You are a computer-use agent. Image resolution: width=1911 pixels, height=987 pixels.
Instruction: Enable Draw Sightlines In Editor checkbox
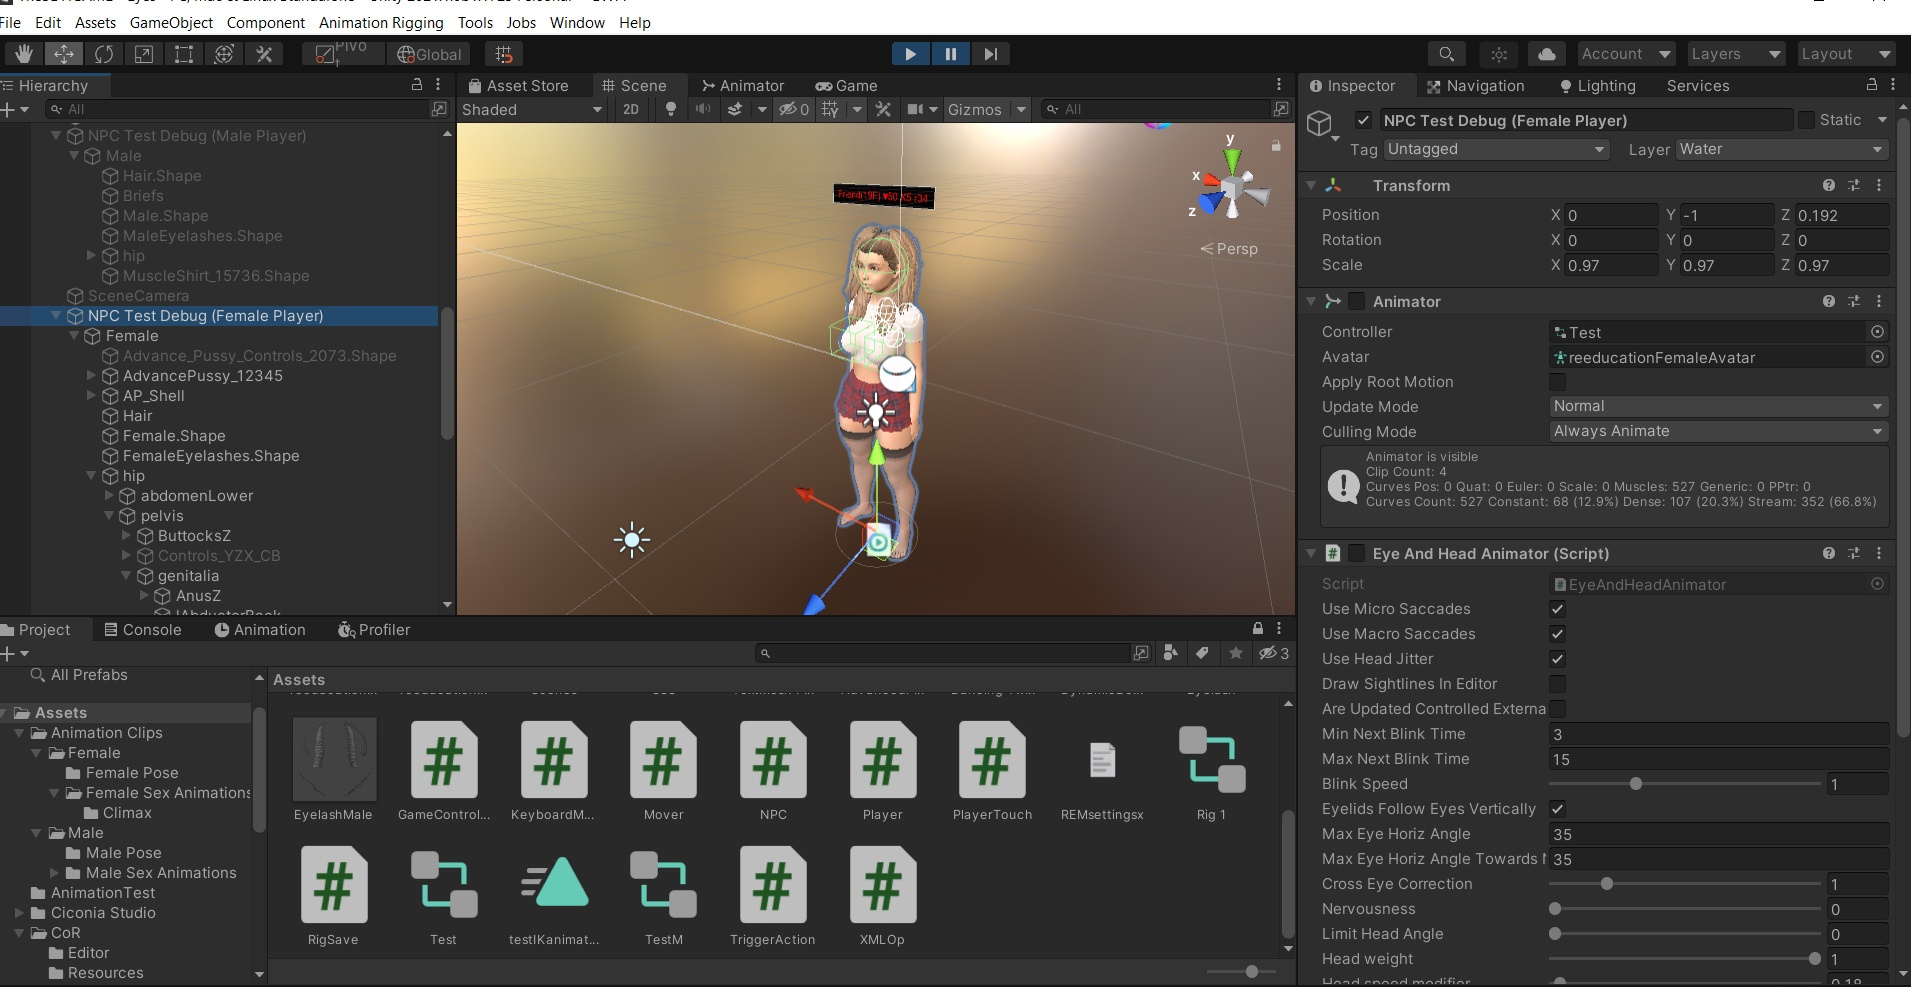click(x=1557, y=684)
